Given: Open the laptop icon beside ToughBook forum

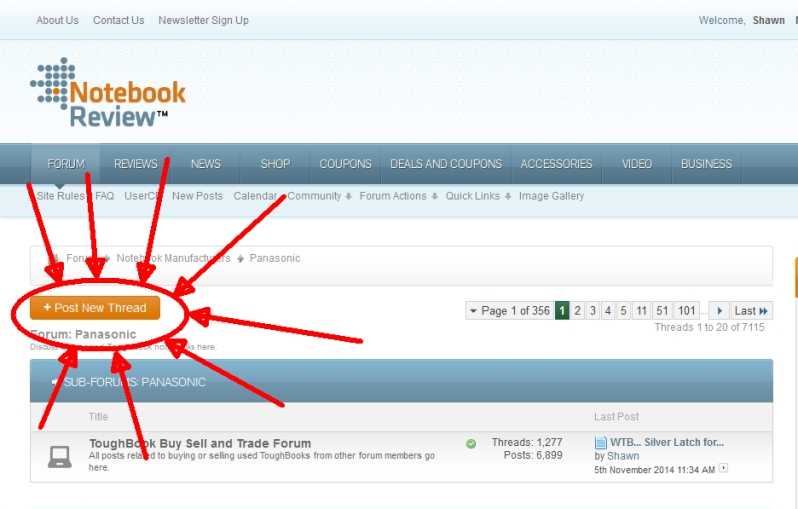Looking at the screenshot, I should pos(60,457).
